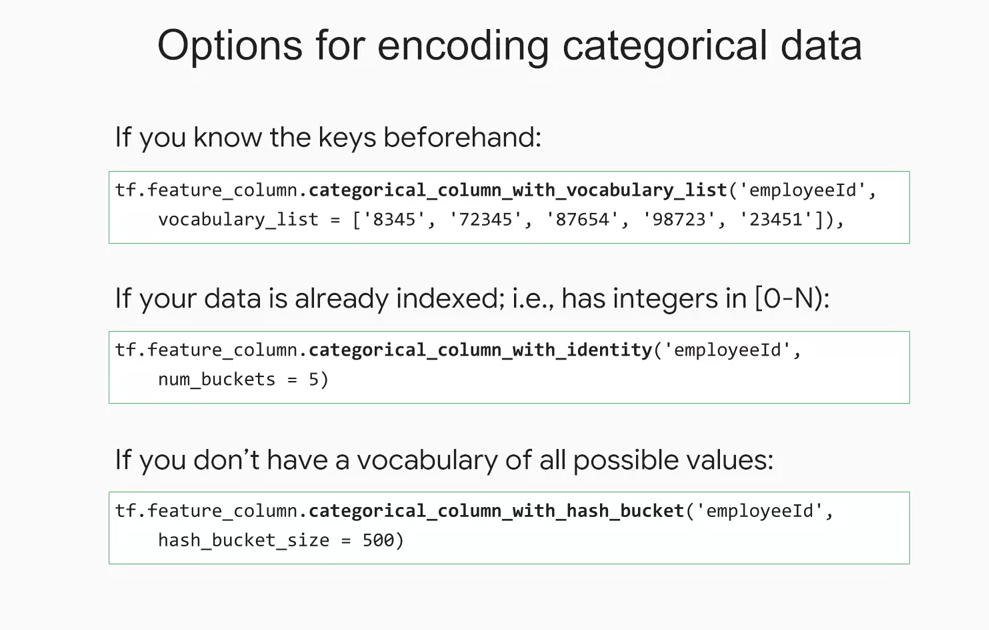Screen dimensions: 989x630
Task: Click the value '87654' in the vocabulary list
Action: (x=583, y=219)
